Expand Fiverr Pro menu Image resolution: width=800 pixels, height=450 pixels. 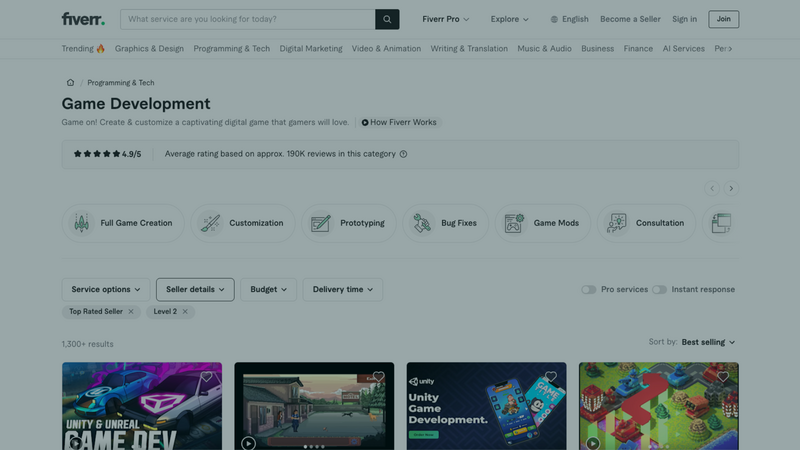[445, 19]
